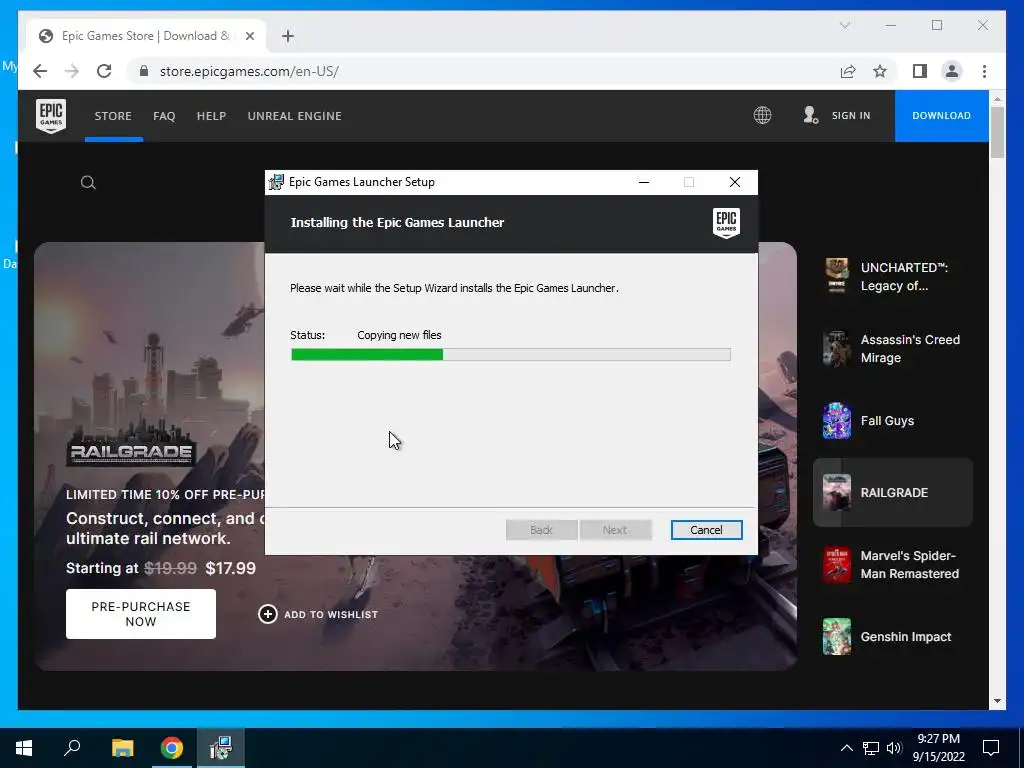
Task: Click the $17.99 price text
Action: coord(231,568)
